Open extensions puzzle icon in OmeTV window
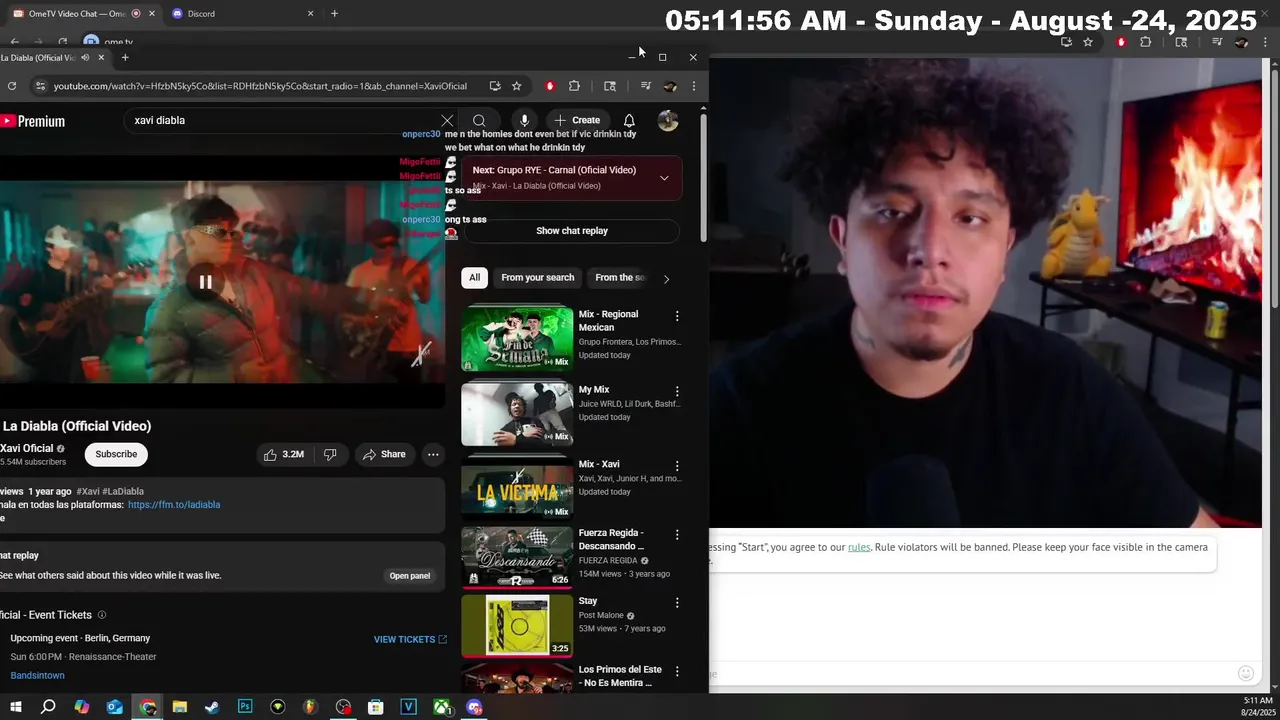 point(1145,42)
